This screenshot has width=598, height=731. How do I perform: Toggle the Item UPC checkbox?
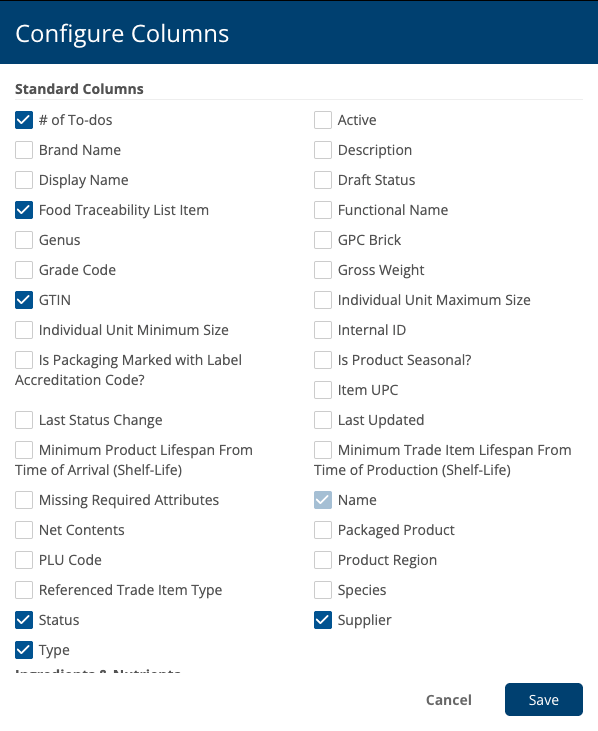(x=323, y=390)
